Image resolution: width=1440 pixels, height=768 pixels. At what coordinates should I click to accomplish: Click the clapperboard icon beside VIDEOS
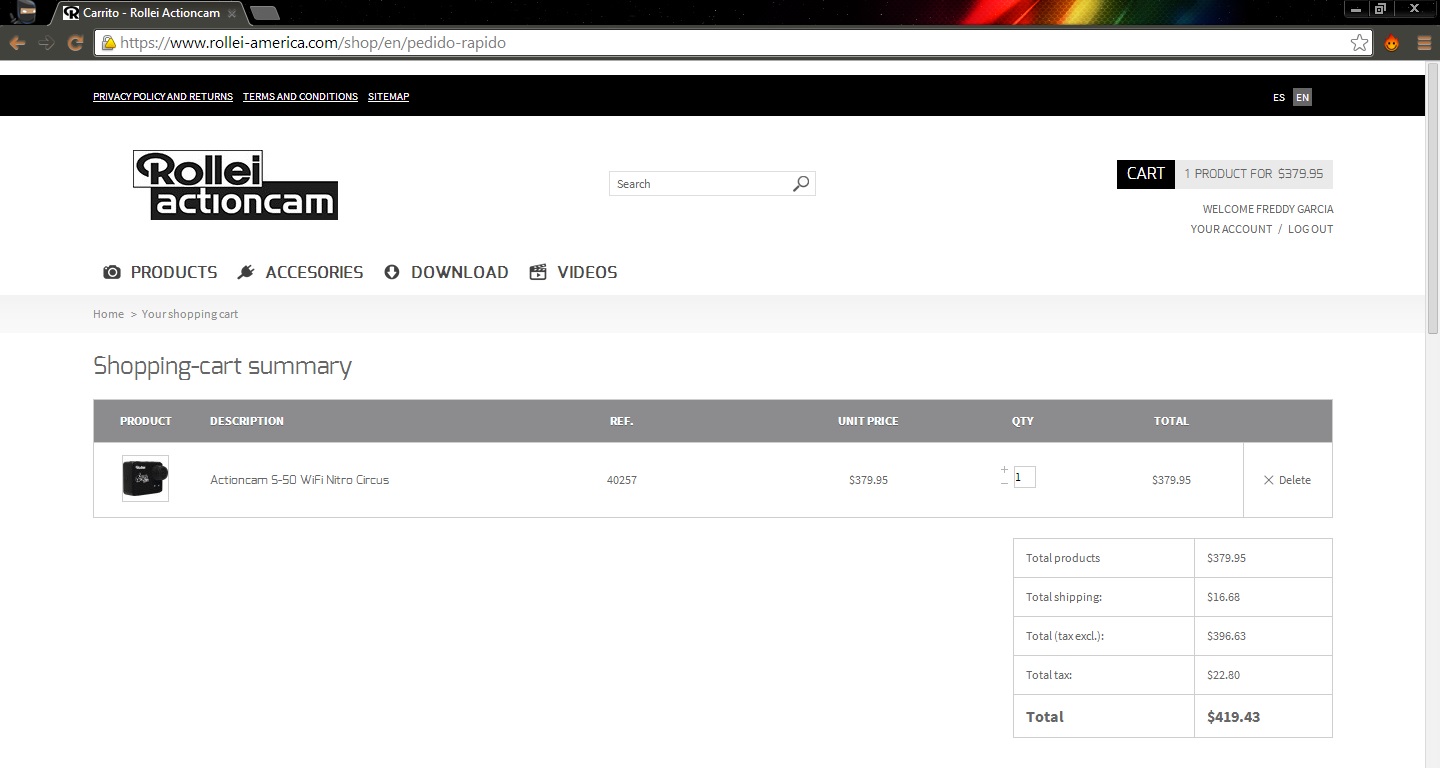[x=538, y=272]
